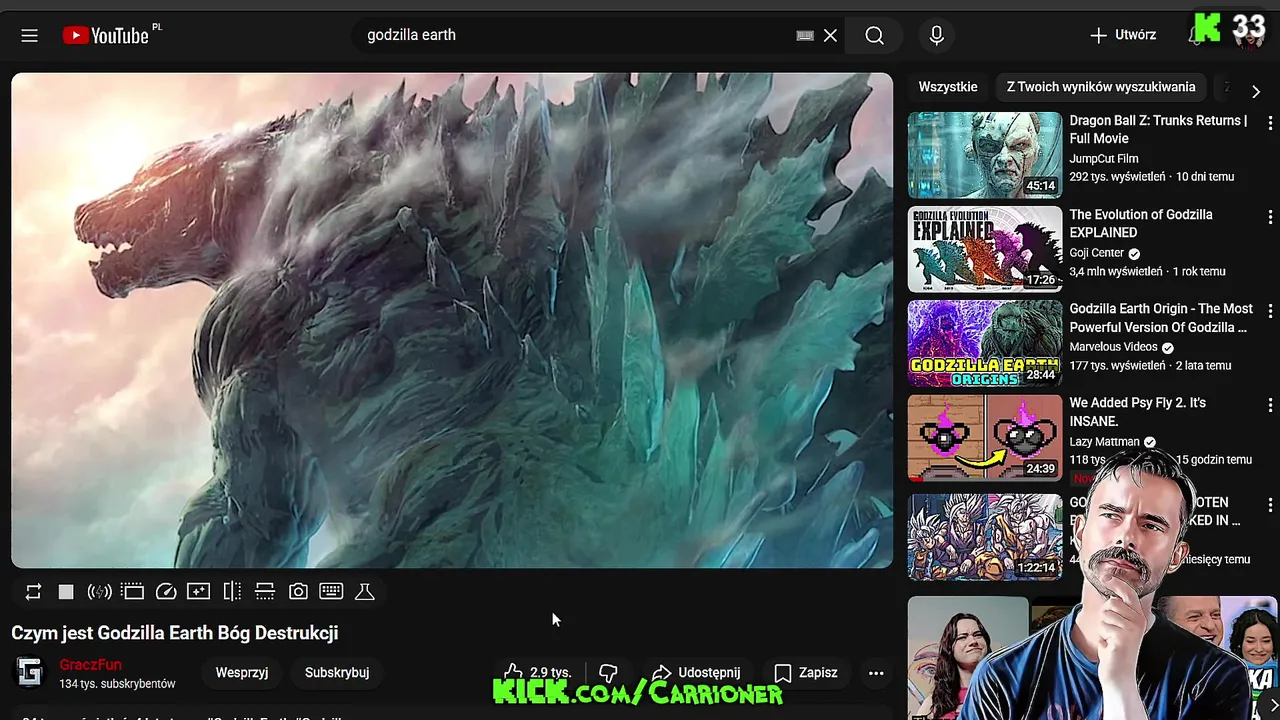Open the Utwórz create menu
The height and width of the screenshot is (720, 1280).
pyautogui.click(x=1123, y=35)
